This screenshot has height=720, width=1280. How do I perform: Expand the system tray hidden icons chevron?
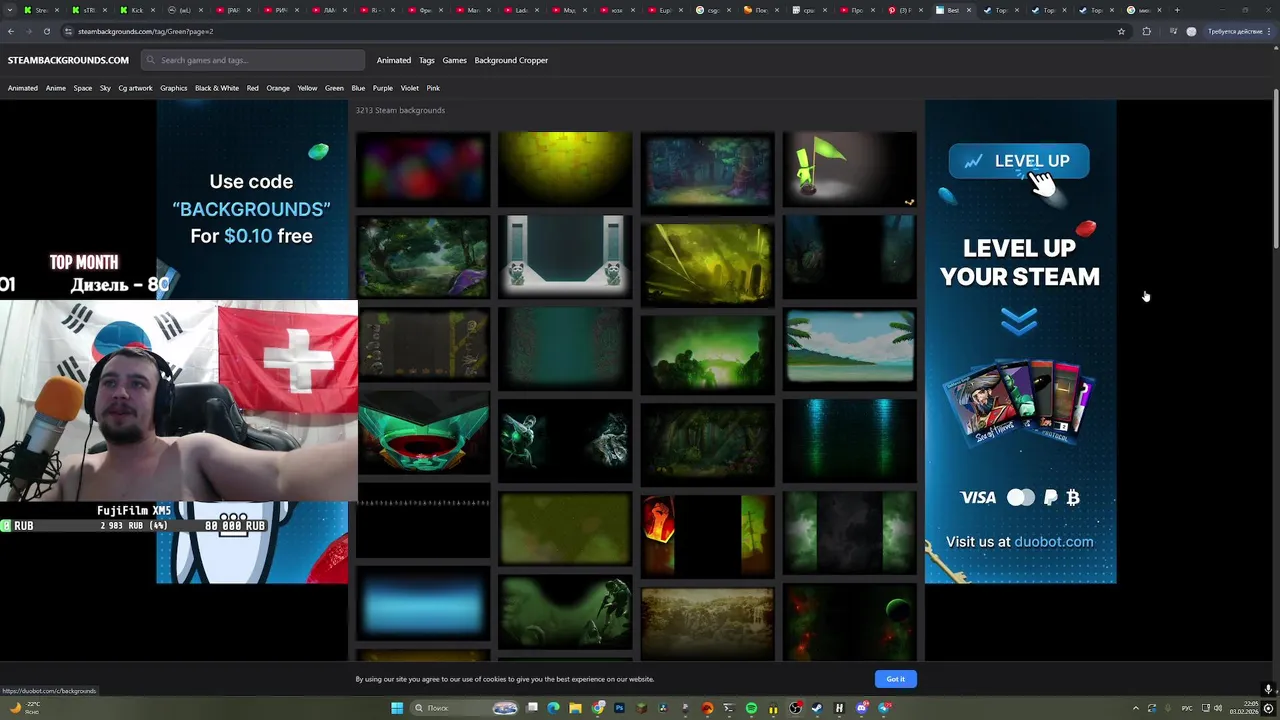1136,708
